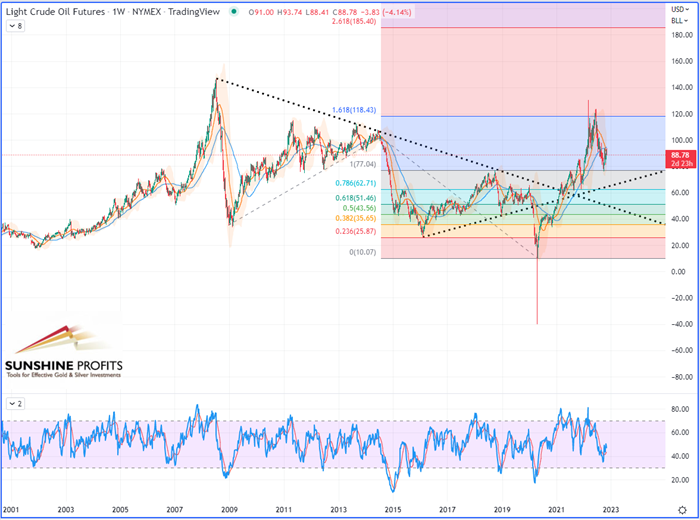Open the BLL unit dropdown
This screenshot has width=700, height=520.
(x=681, y=19)
